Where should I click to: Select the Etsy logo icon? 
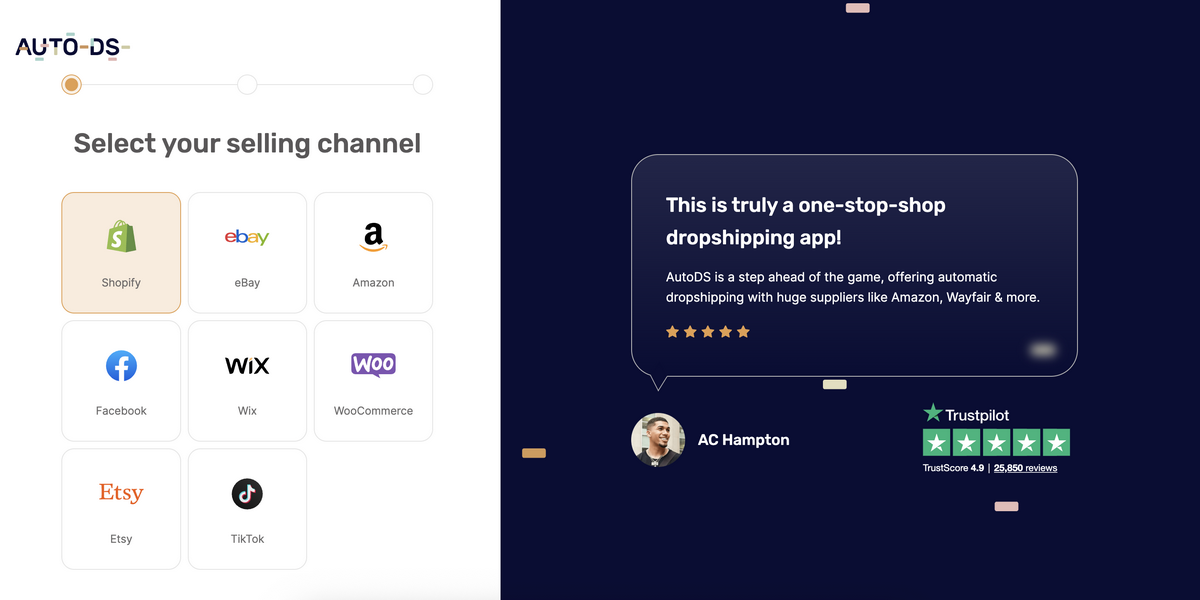click(121, 493)
